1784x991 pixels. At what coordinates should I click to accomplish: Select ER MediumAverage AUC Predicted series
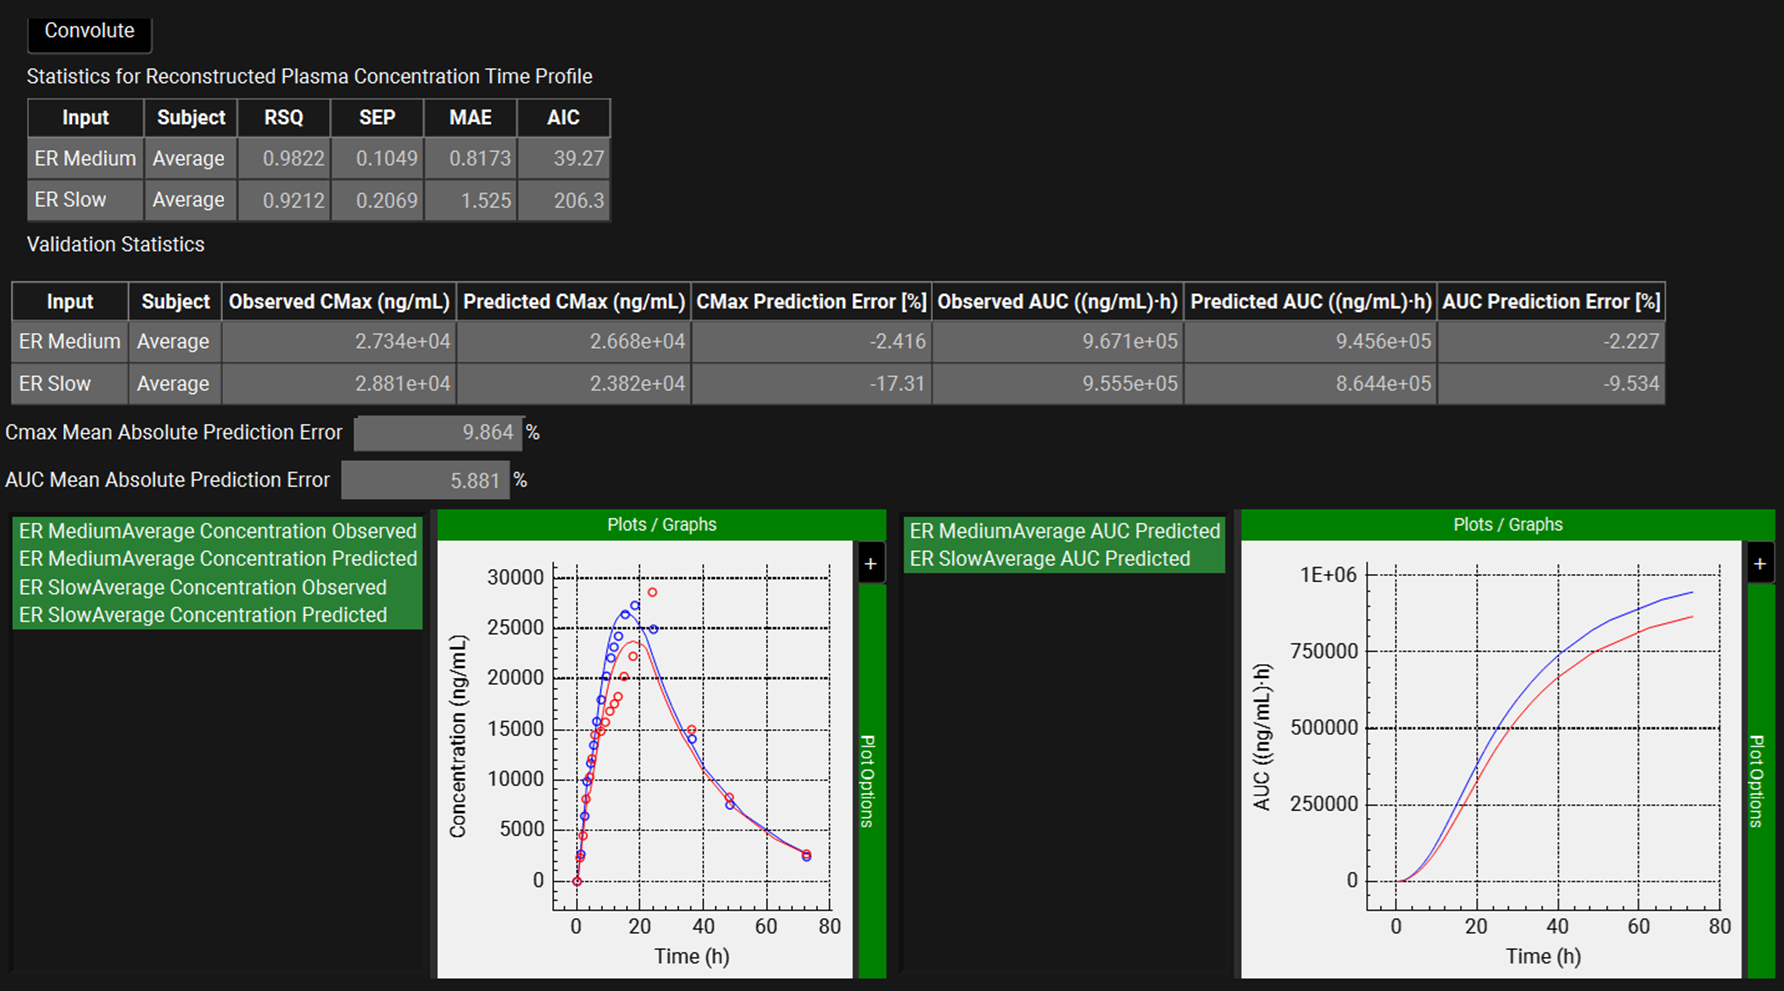(1064, 531)
